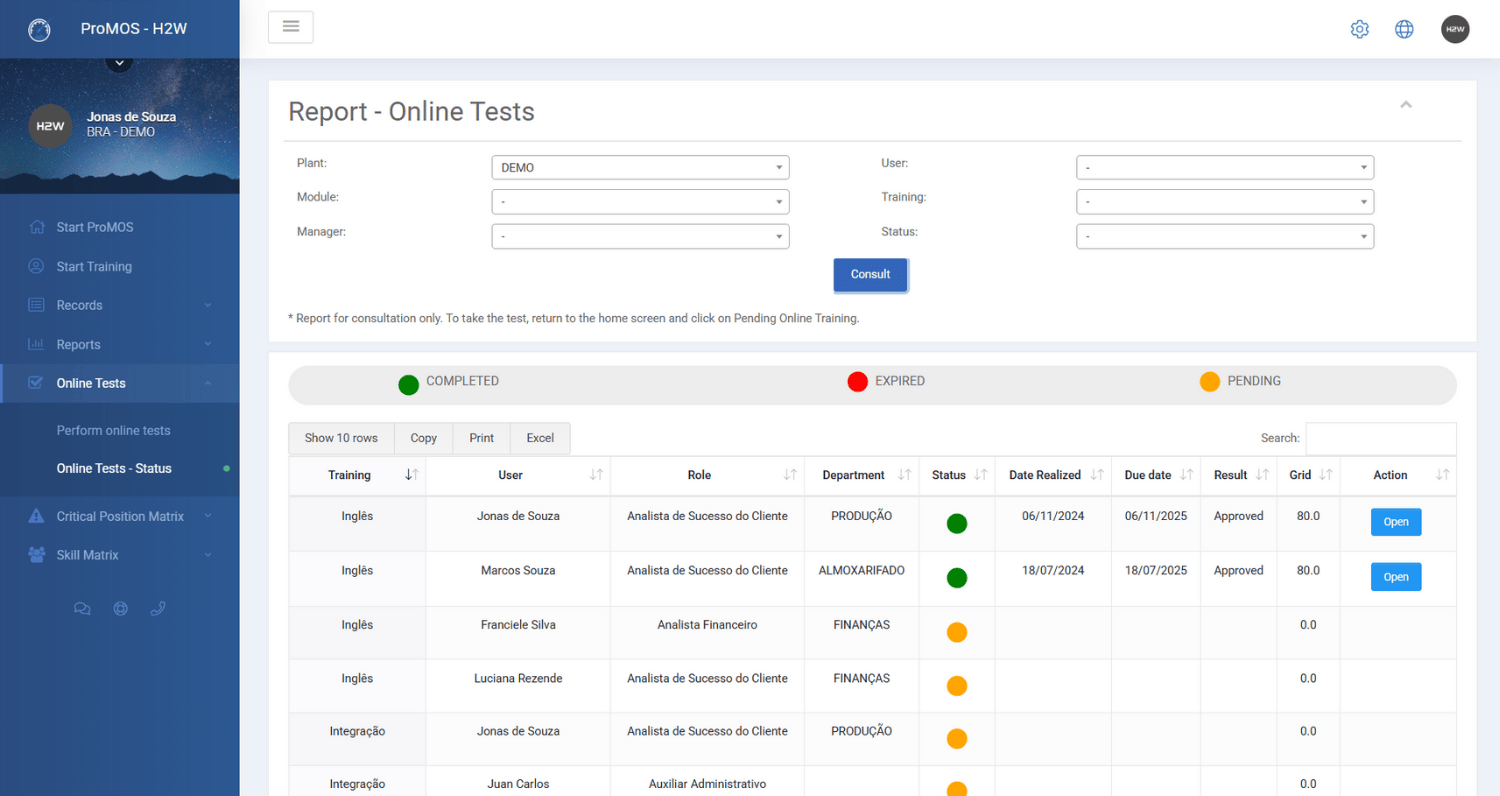Sort table by Date Realized column

click(x=1053, y=475)
